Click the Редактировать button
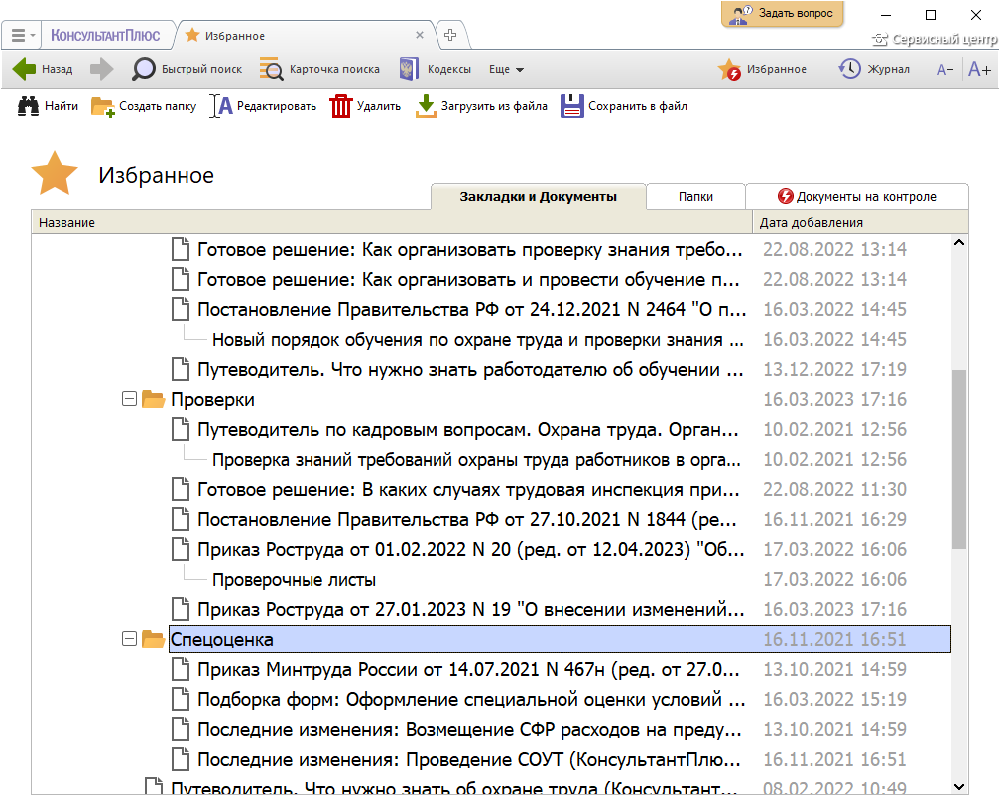Screen dimensions: 1000x800 (264, 106)
